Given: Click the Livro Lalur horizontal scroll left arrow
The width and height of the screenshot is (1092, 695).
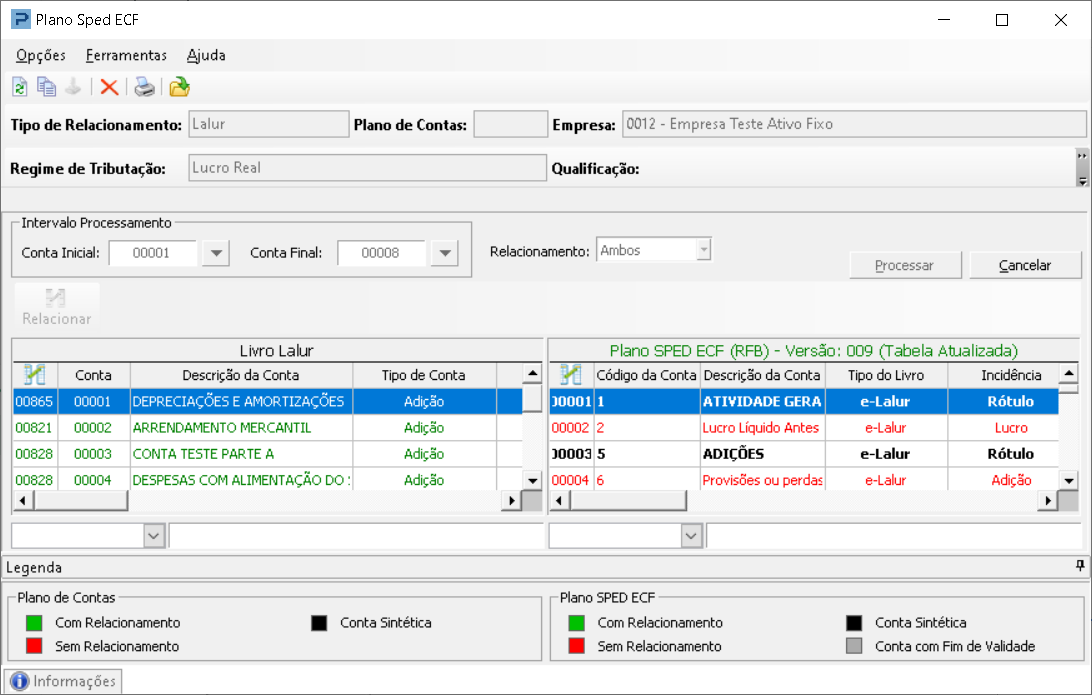Looking at the screenshot, I should (x=23, y=501).
